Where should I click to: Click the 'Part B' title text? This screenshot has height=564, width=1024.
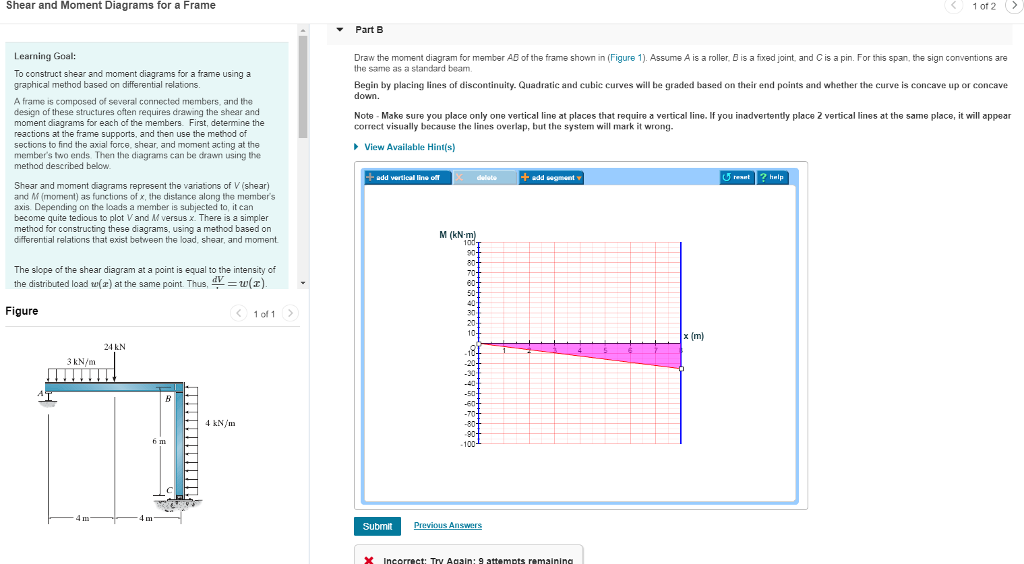coord(369,29)
